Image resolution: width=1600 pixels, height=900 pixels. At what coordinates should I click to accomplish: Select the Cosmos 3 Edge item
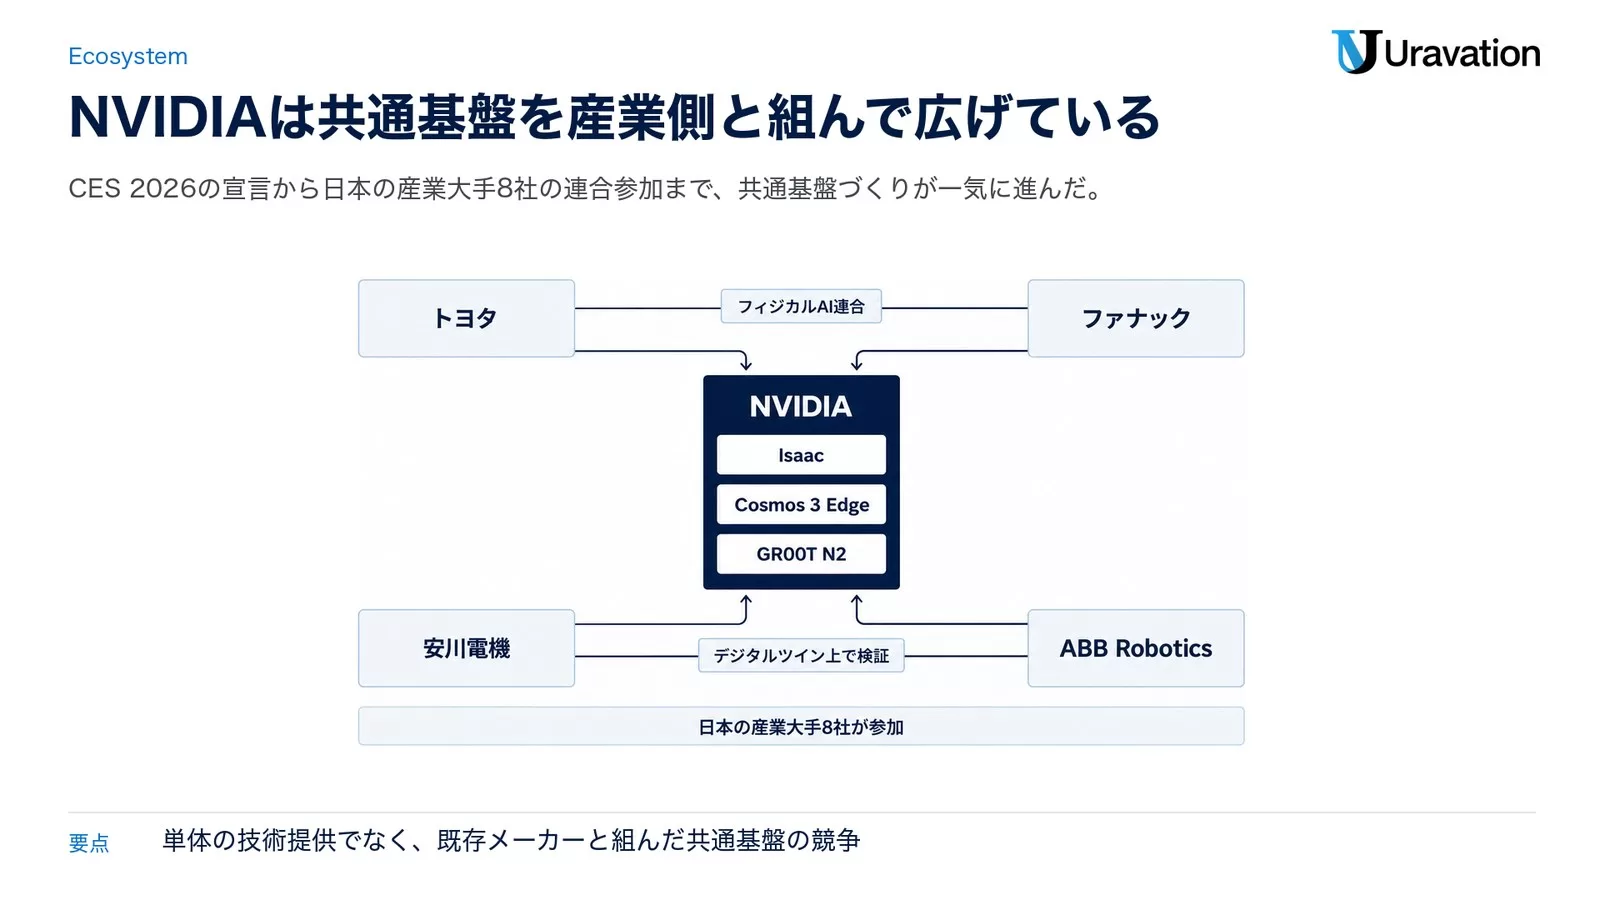pos(801,504)
